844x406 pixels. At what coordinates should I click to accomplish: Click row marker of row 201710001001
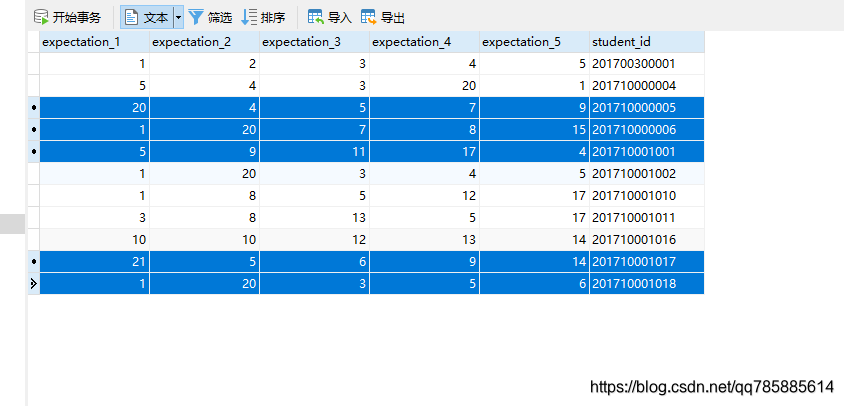coord(34,152)
